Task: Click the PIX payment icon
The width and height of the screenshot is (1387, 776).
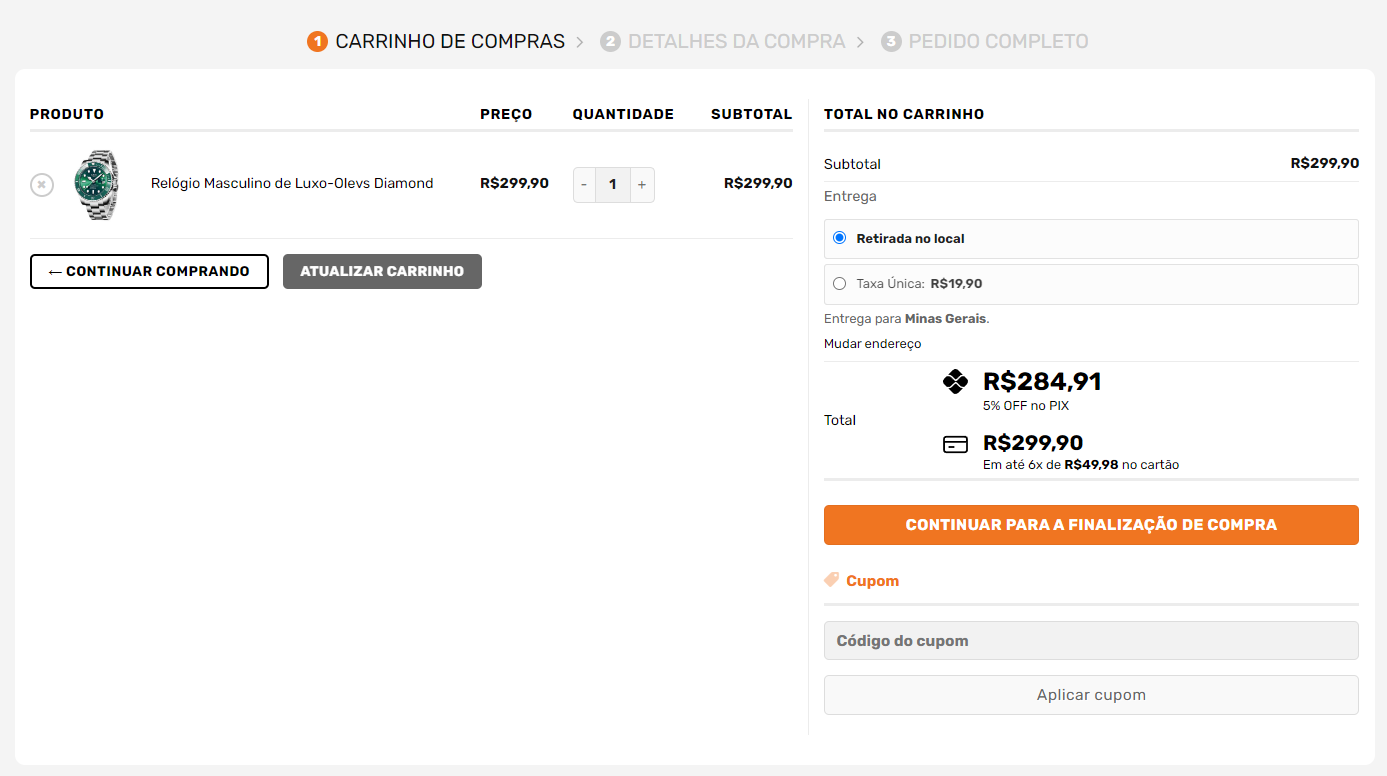Action: (x=957, y=381)
